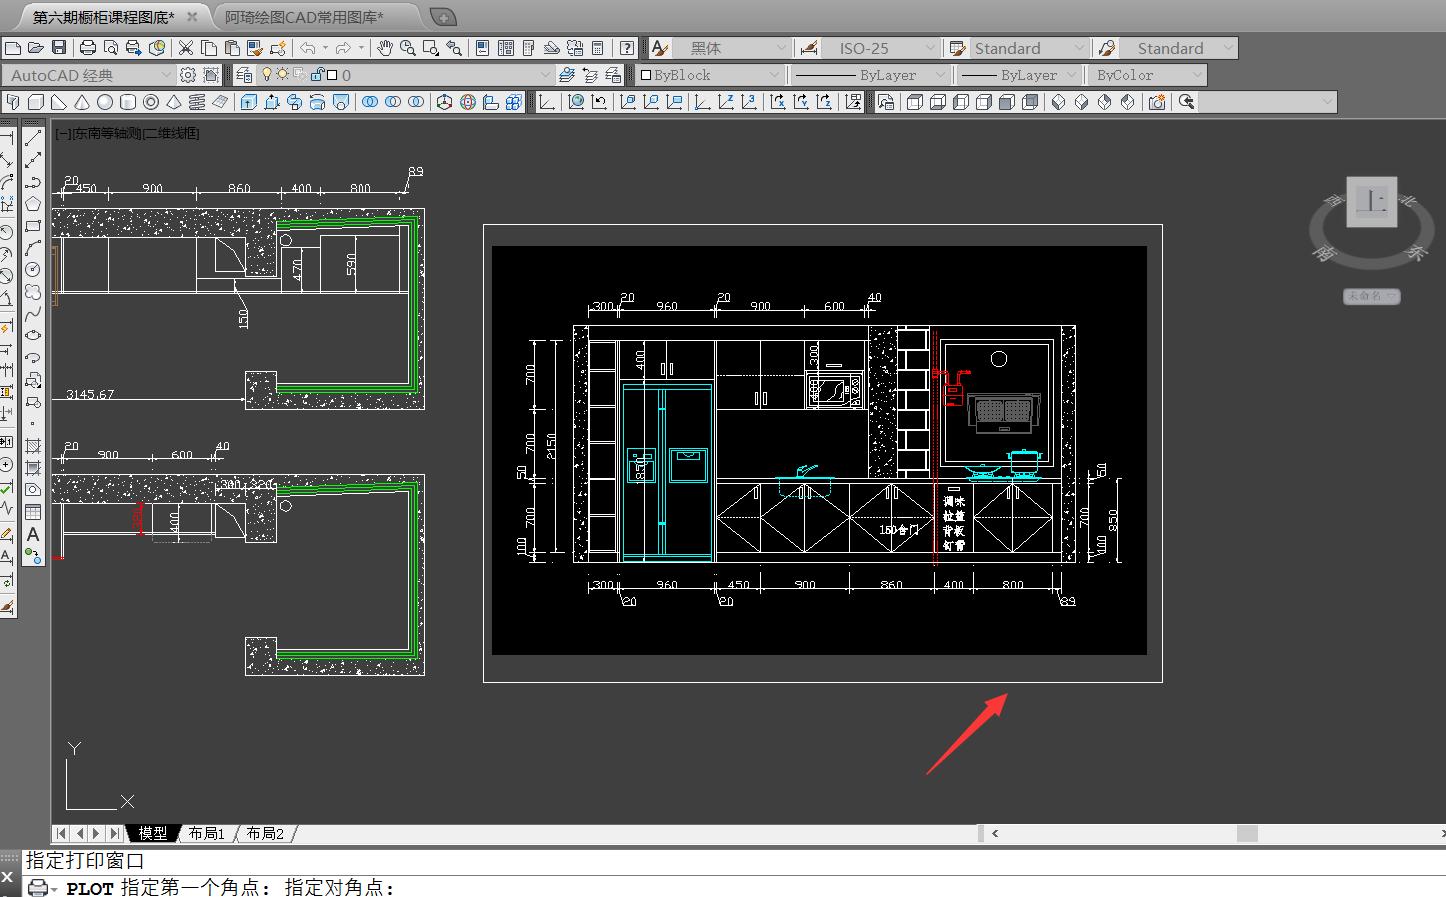Screen dimensions: 1446x897
Task: Open the ByColor plot style dropdown
Action: pyautogui.click(x=1196, y=75)
